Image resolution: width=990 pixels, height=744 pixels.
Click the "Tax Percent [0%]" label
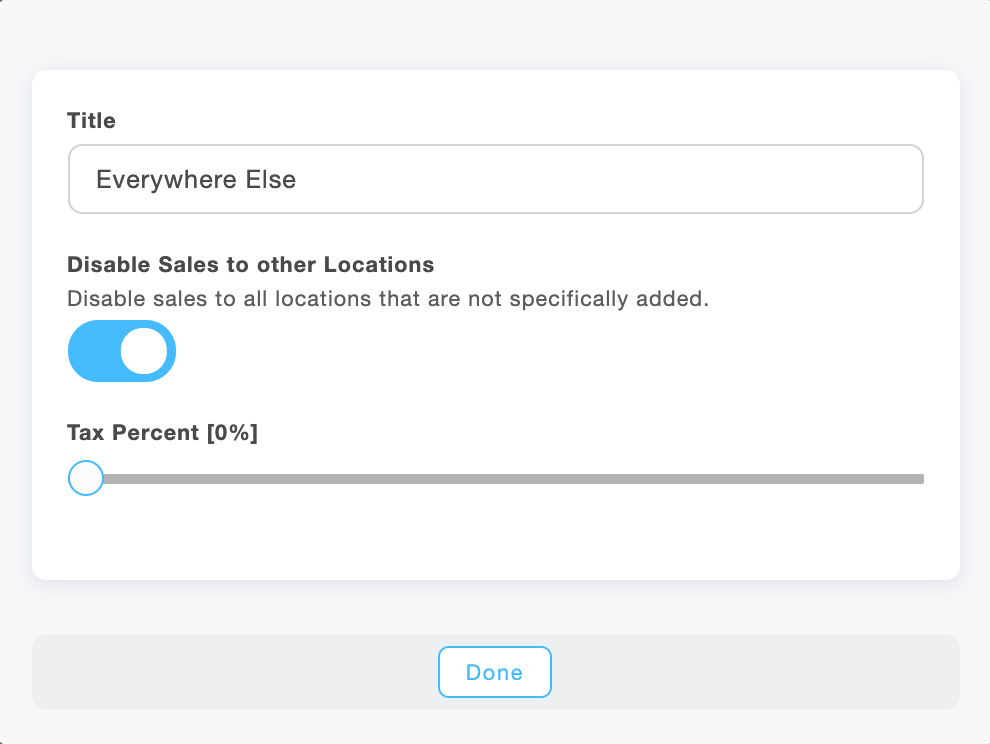pos(162,433)
